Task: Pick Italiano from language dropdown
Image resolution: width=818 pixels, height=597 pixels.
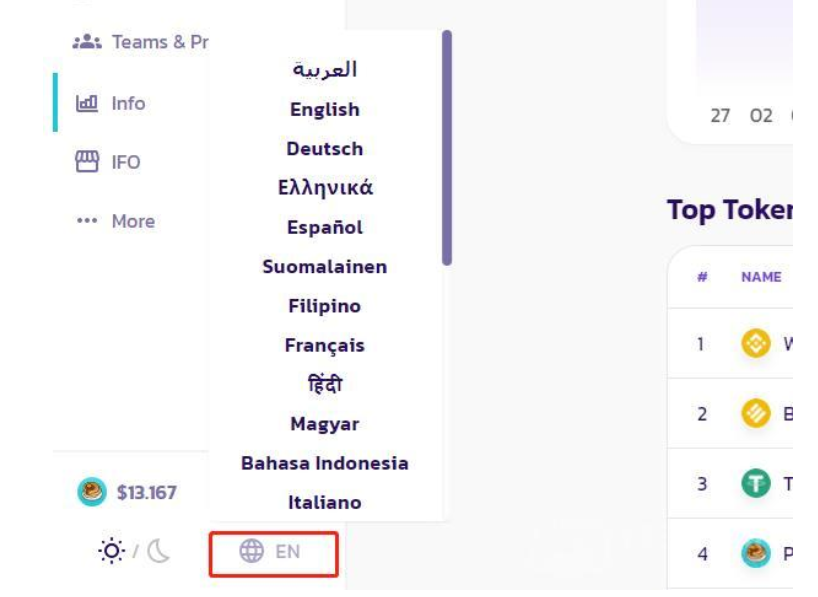Action: coord(324,503)
